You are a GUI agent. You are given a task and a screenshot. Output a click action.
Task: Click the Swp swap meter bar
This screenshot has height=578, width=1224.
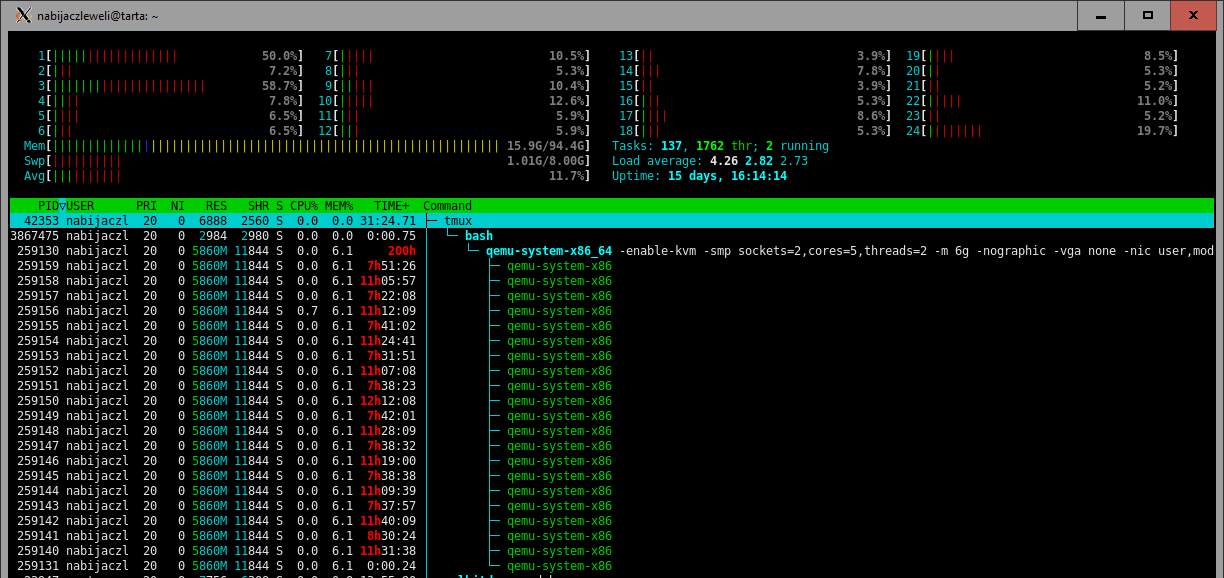pos(272,161)
